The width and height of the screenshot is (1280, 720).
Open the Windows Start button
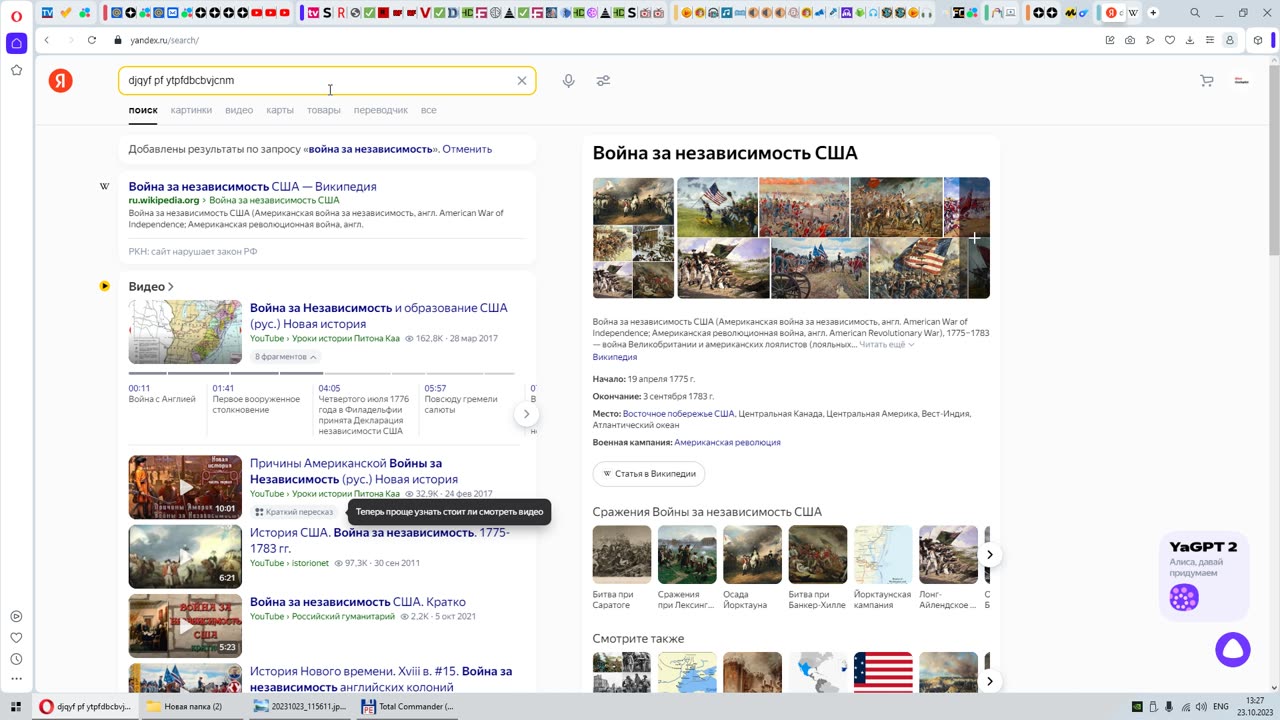[x=15, y=706]
